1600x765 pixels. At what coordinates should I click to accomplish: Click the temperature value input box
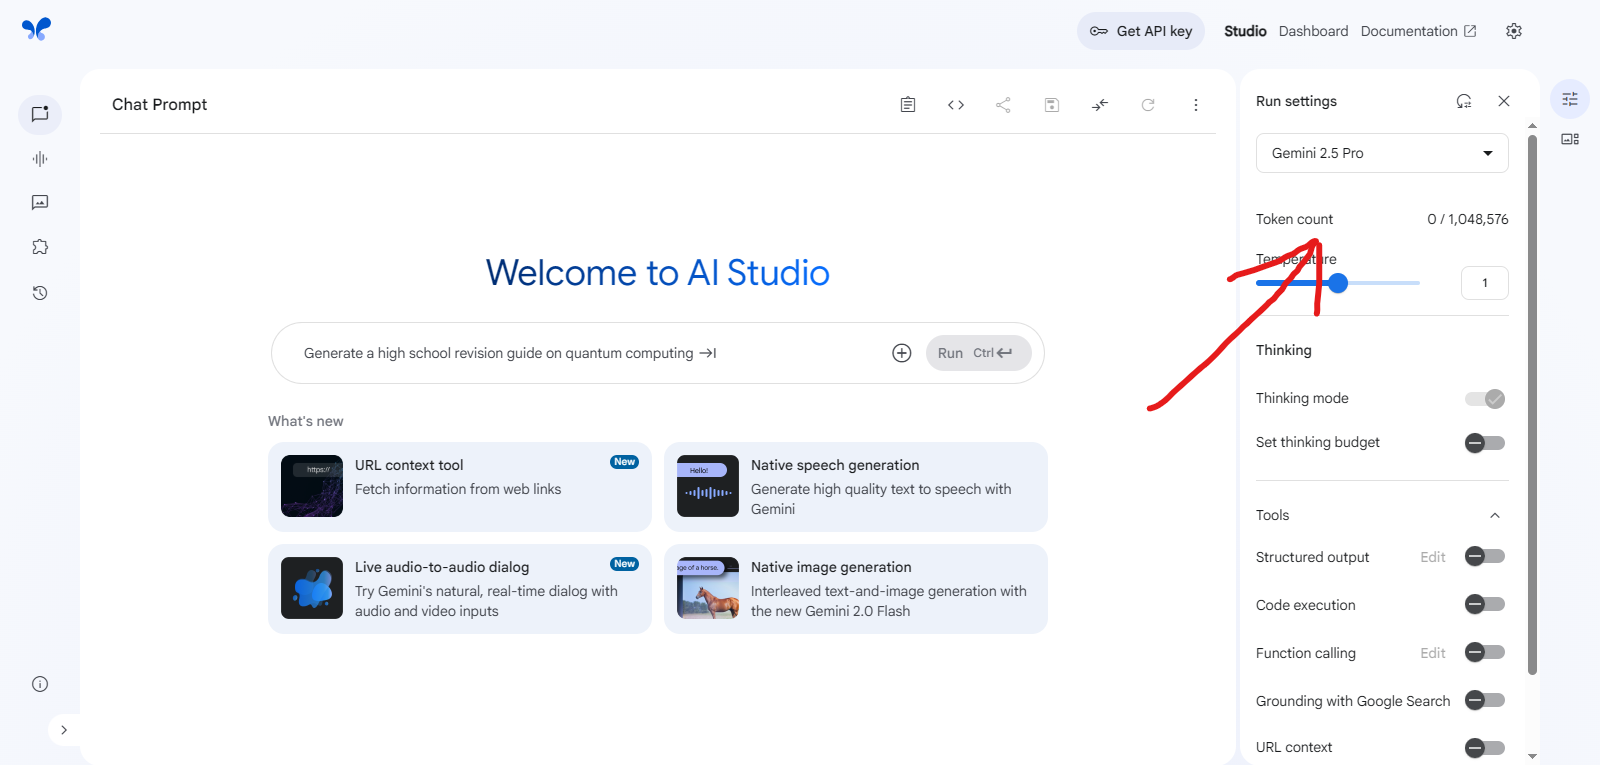(1485, 283)
